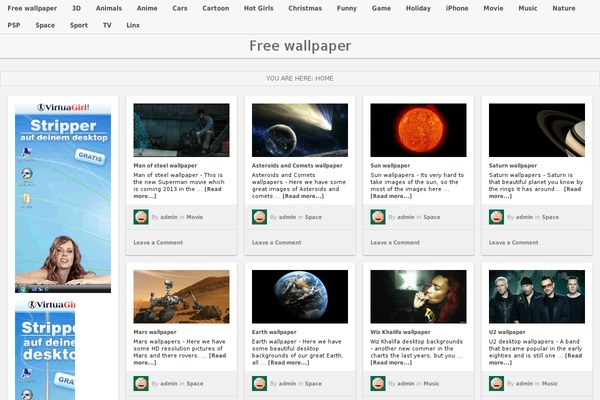Go to the Space menu item
Viewport: 600px width, 400px height.
click(45, 25)
